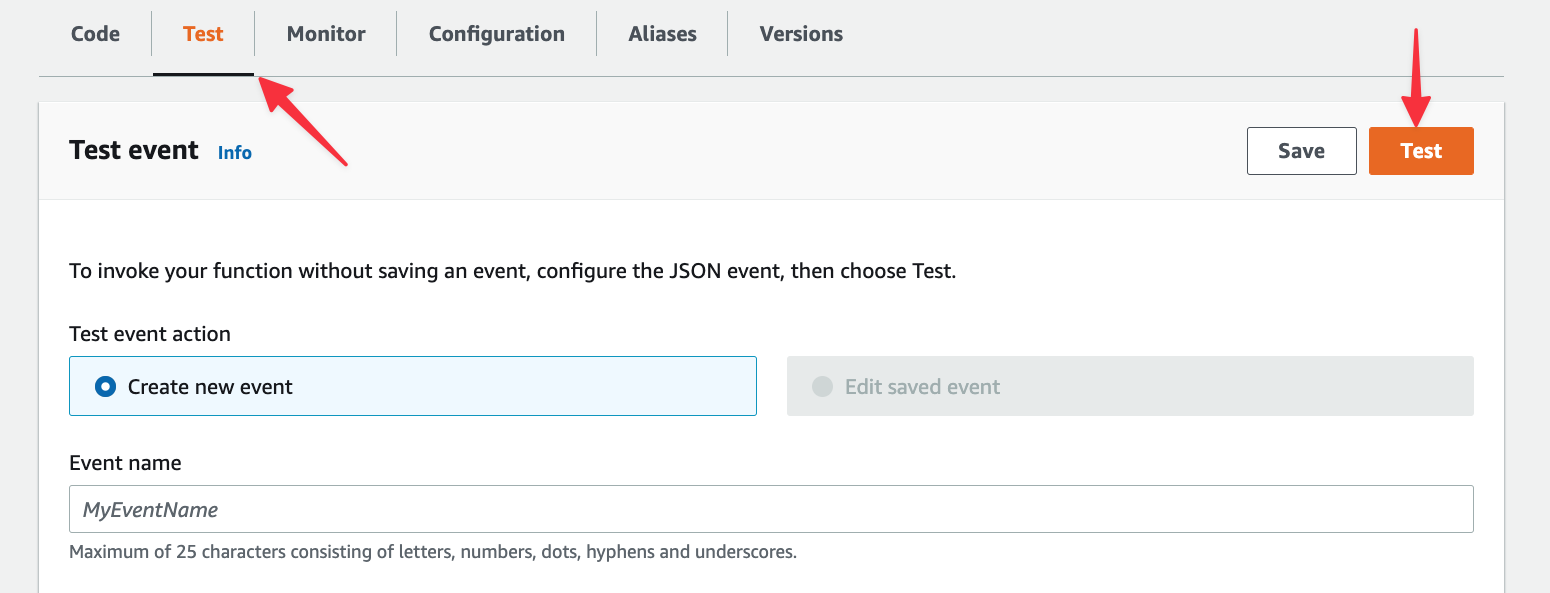The width and height of the screenshot is (1550, 593).
Task: Open the Monitor tab
Action: pos(326,34)
